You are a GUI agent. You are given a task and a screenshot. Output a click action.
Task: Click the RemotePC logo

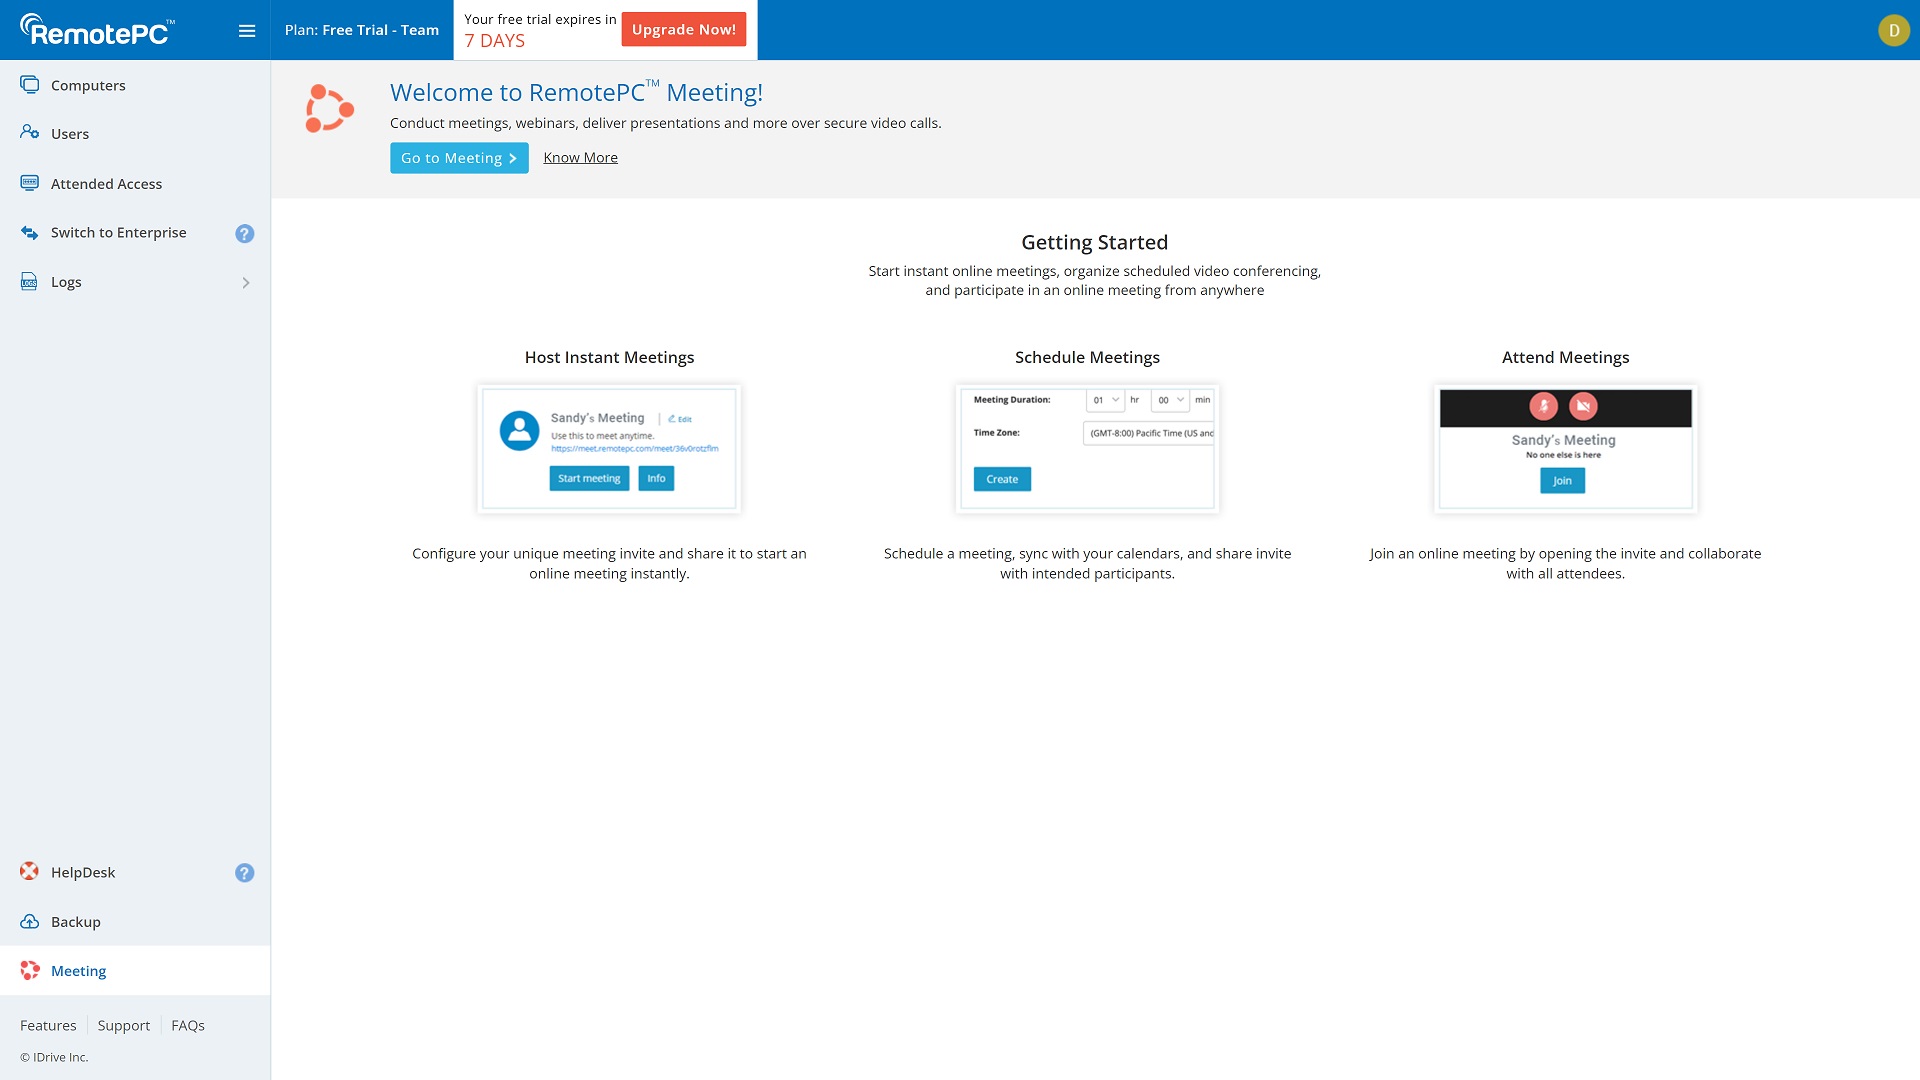(97, 30)
